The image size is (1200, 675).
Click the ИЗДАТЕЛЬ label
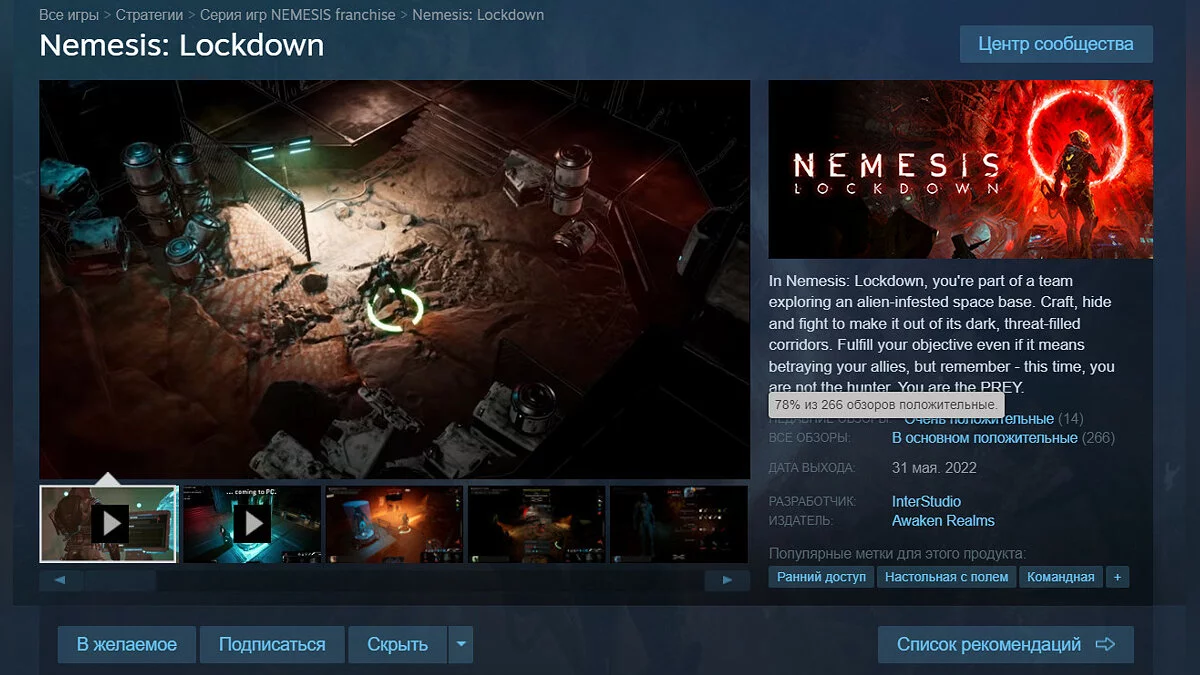[800, 521]
